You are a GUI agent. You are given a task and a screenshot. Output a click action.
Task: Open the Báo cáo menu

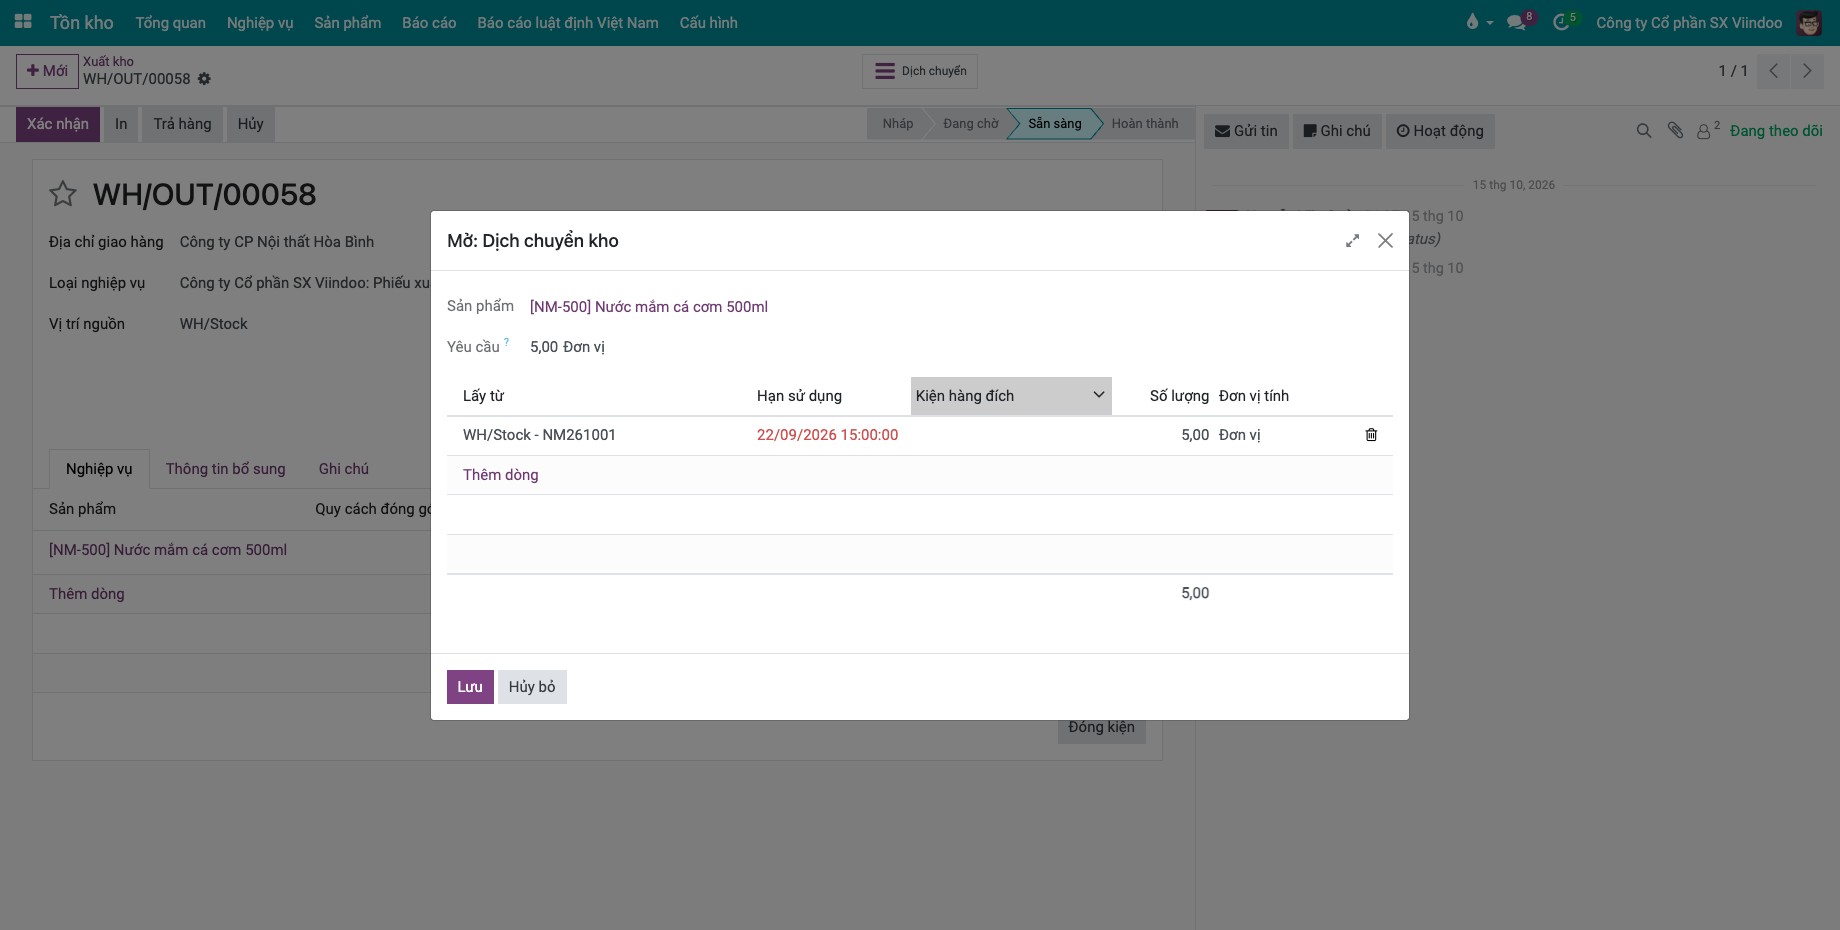(429, 22)
